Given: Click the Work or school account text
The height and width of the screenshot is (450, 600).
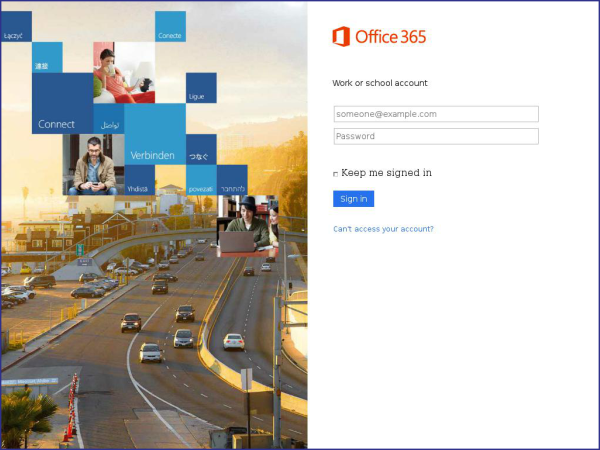Looking at the screenshot, I should click(380, 83).
